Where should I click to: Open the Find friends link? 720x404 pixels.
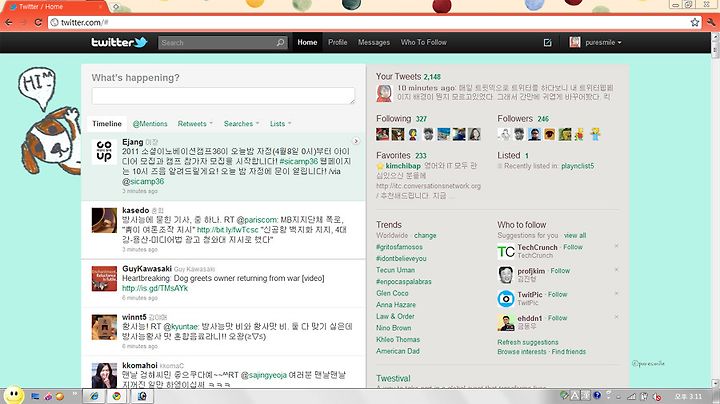tap(568, 352)
